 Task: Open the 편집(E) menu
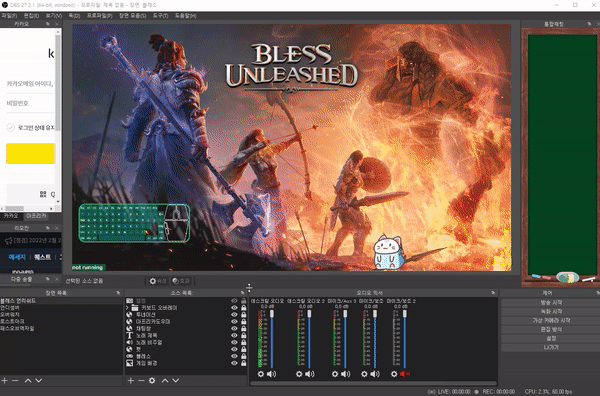point(31,16)
